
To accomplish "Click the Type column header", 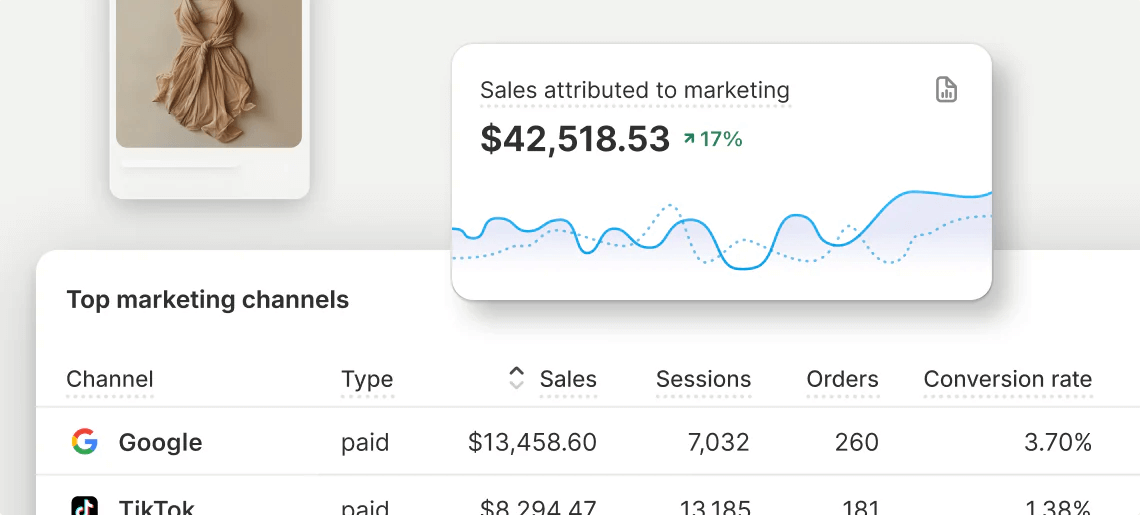I will pyautogui.click(x=367, y=379).
